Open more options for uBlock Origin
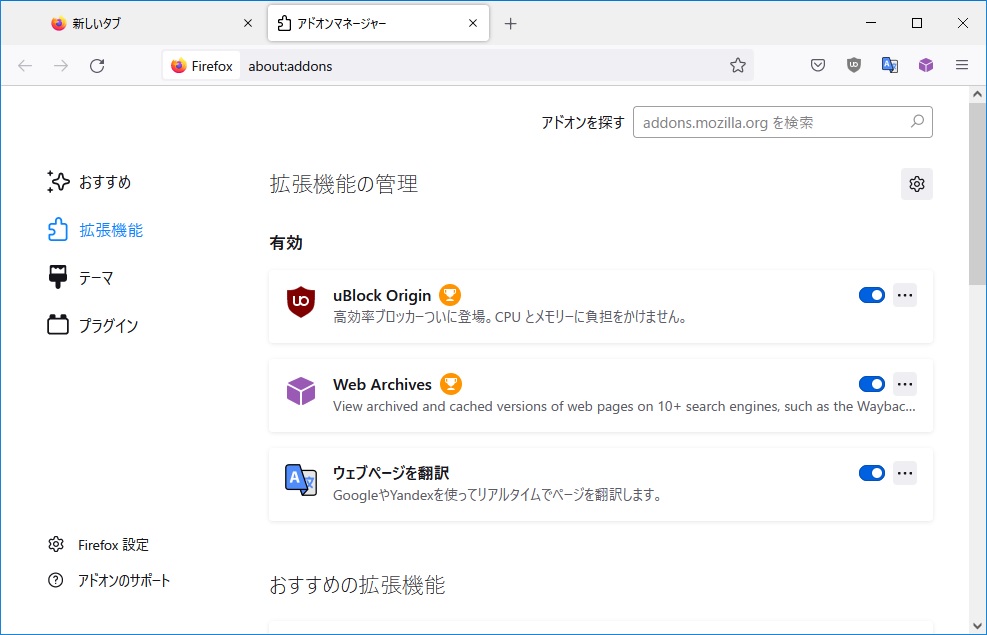Viewport: 987px width, 635px height. coord(905,295)
